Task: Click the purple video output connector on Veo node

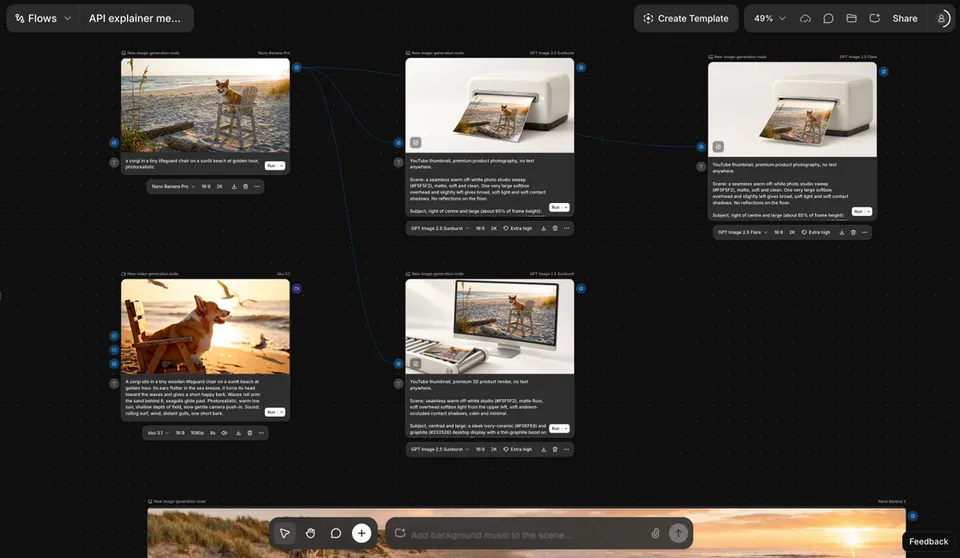Action: pyautogui.click(x=296, y=288)
